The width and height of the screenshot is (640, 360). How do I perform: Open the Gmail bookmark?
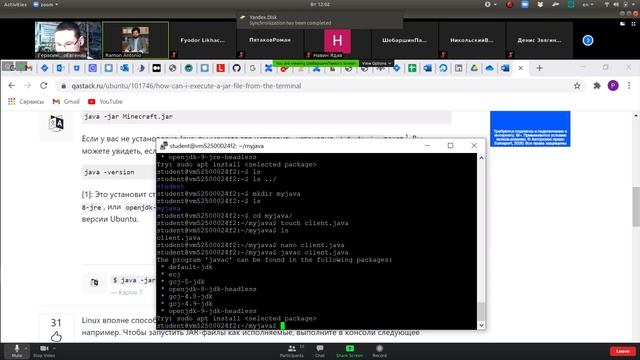click(66, 102)
